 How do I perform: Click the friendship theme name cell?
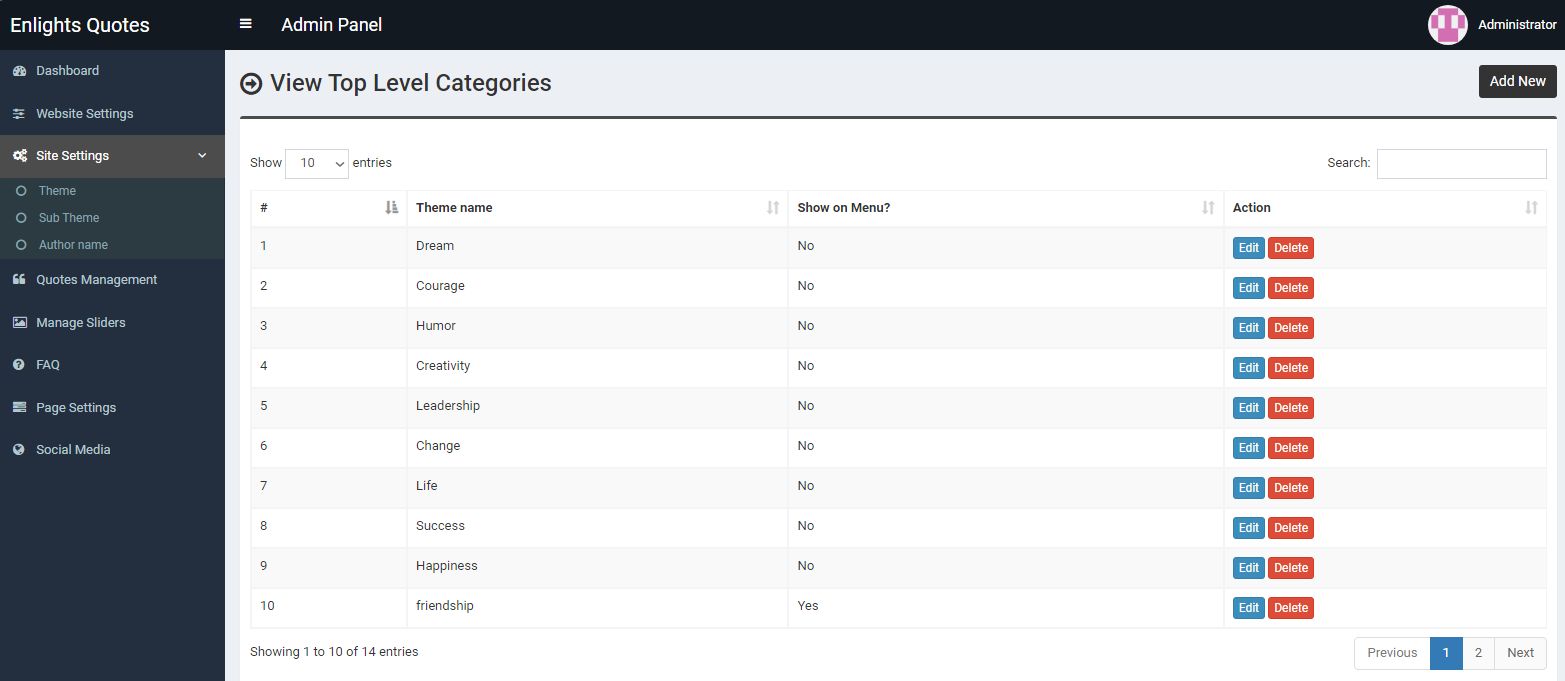597,608
